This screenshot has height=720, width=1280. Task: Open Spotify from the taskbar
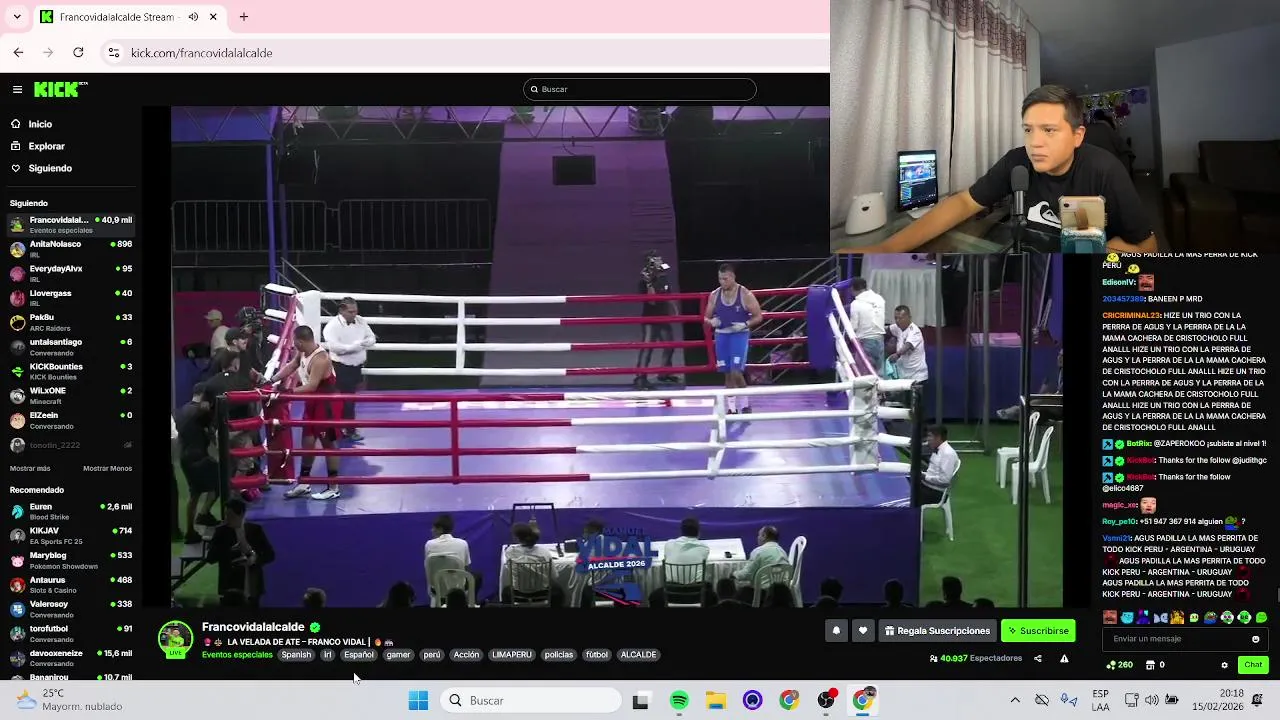[679, 700]
